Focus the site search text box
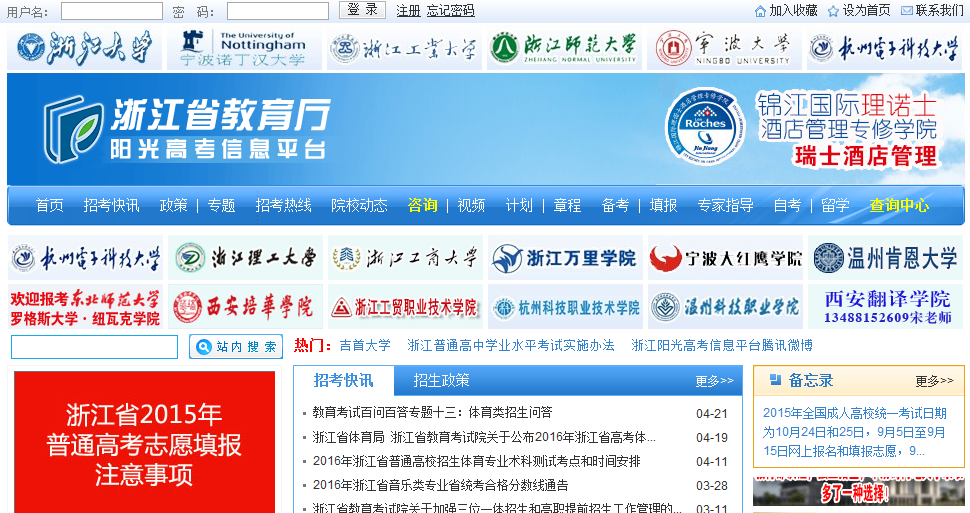Image resolution: width=970 pixels, height=513 pixels. (95, 347)
